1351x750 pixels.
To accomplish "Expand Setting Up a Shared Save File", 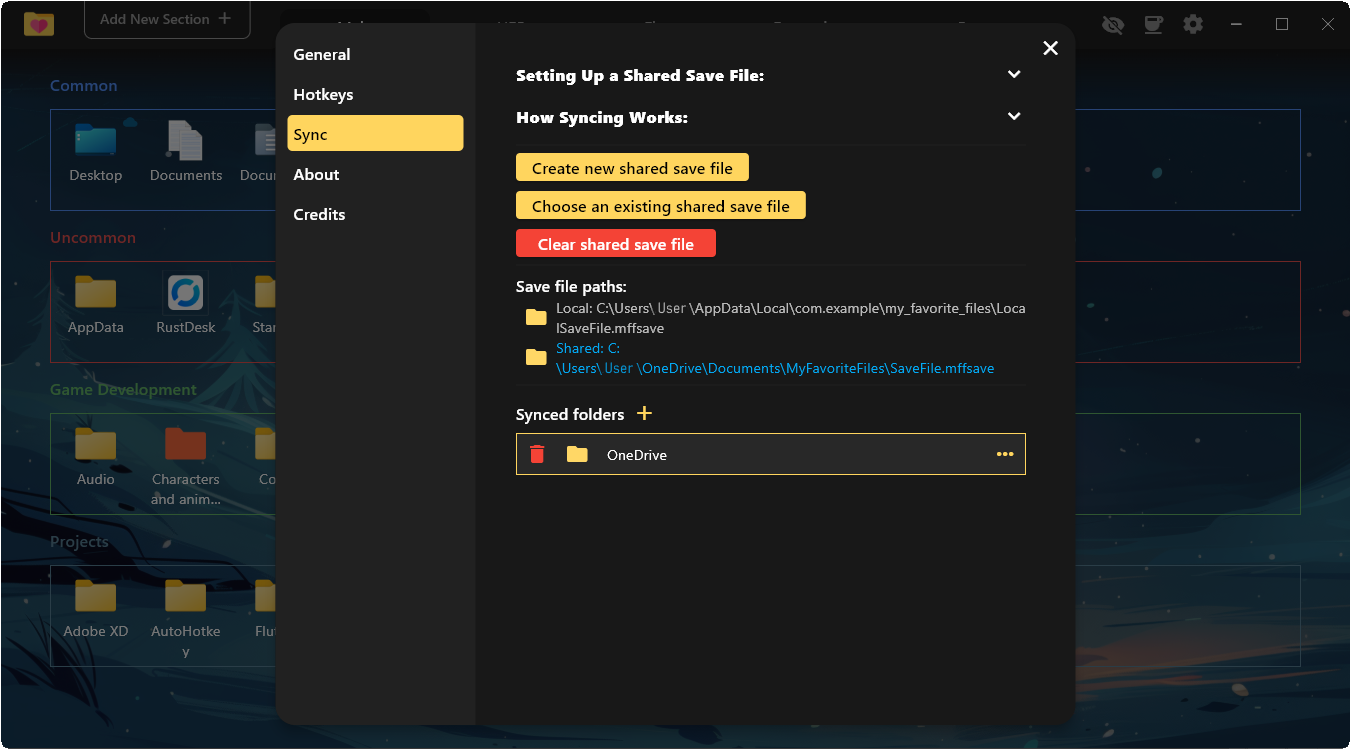I will pos(1014,75).
